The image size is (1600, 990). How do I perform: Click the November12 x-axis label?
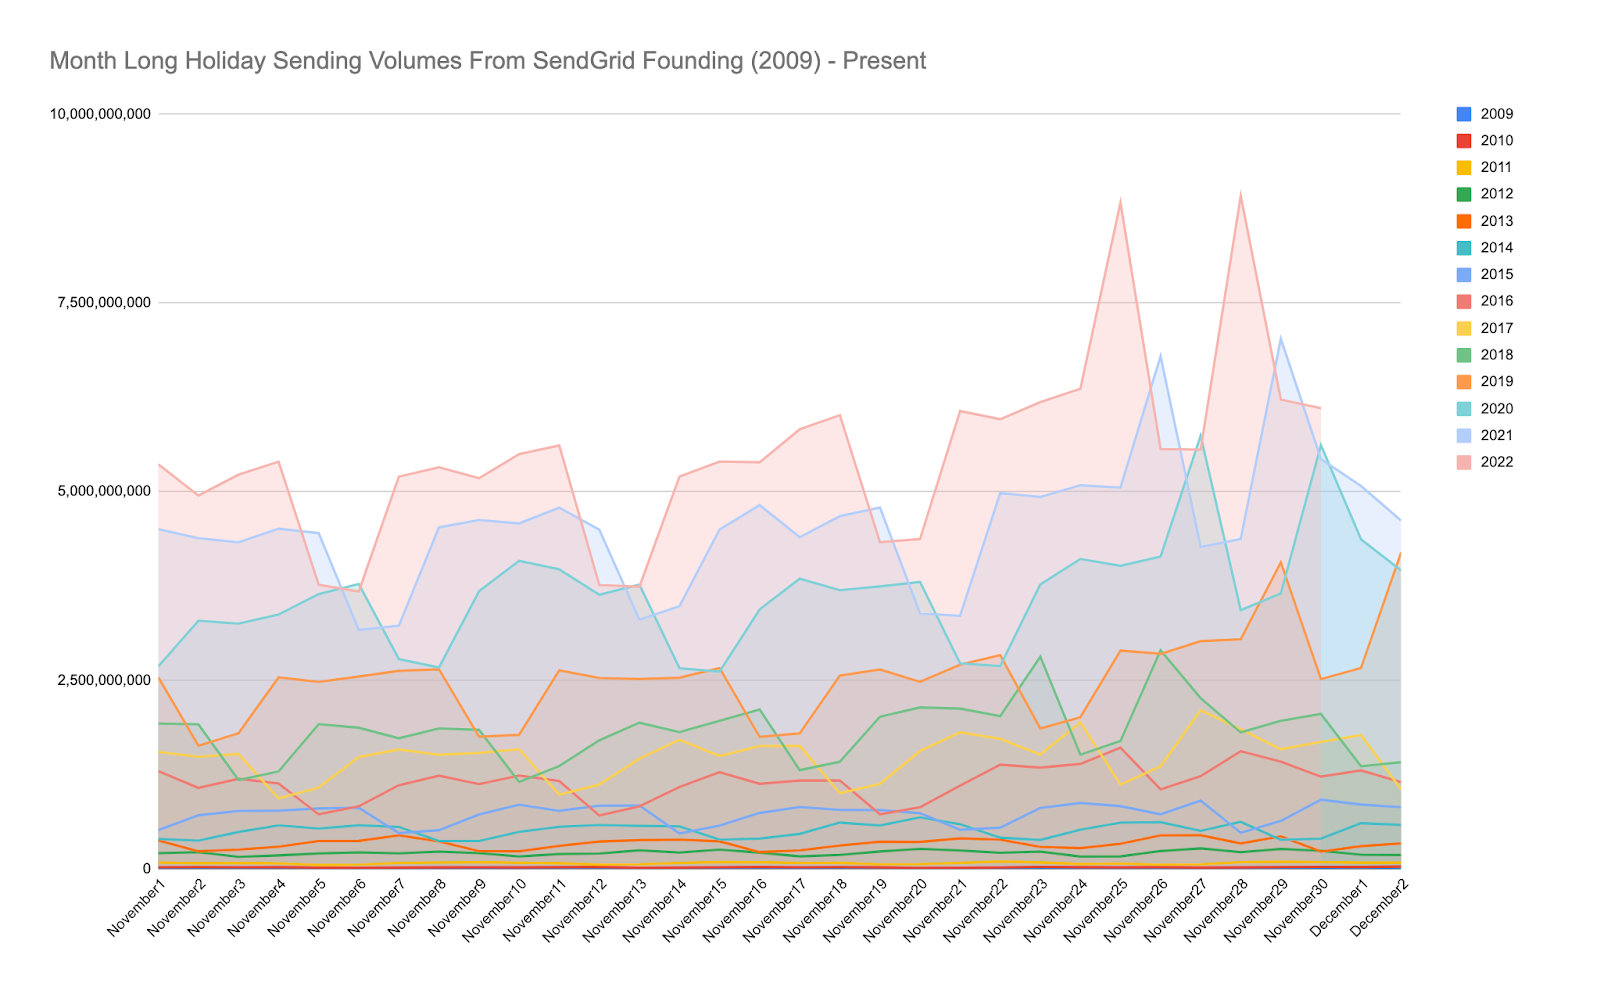click(572, 911)
